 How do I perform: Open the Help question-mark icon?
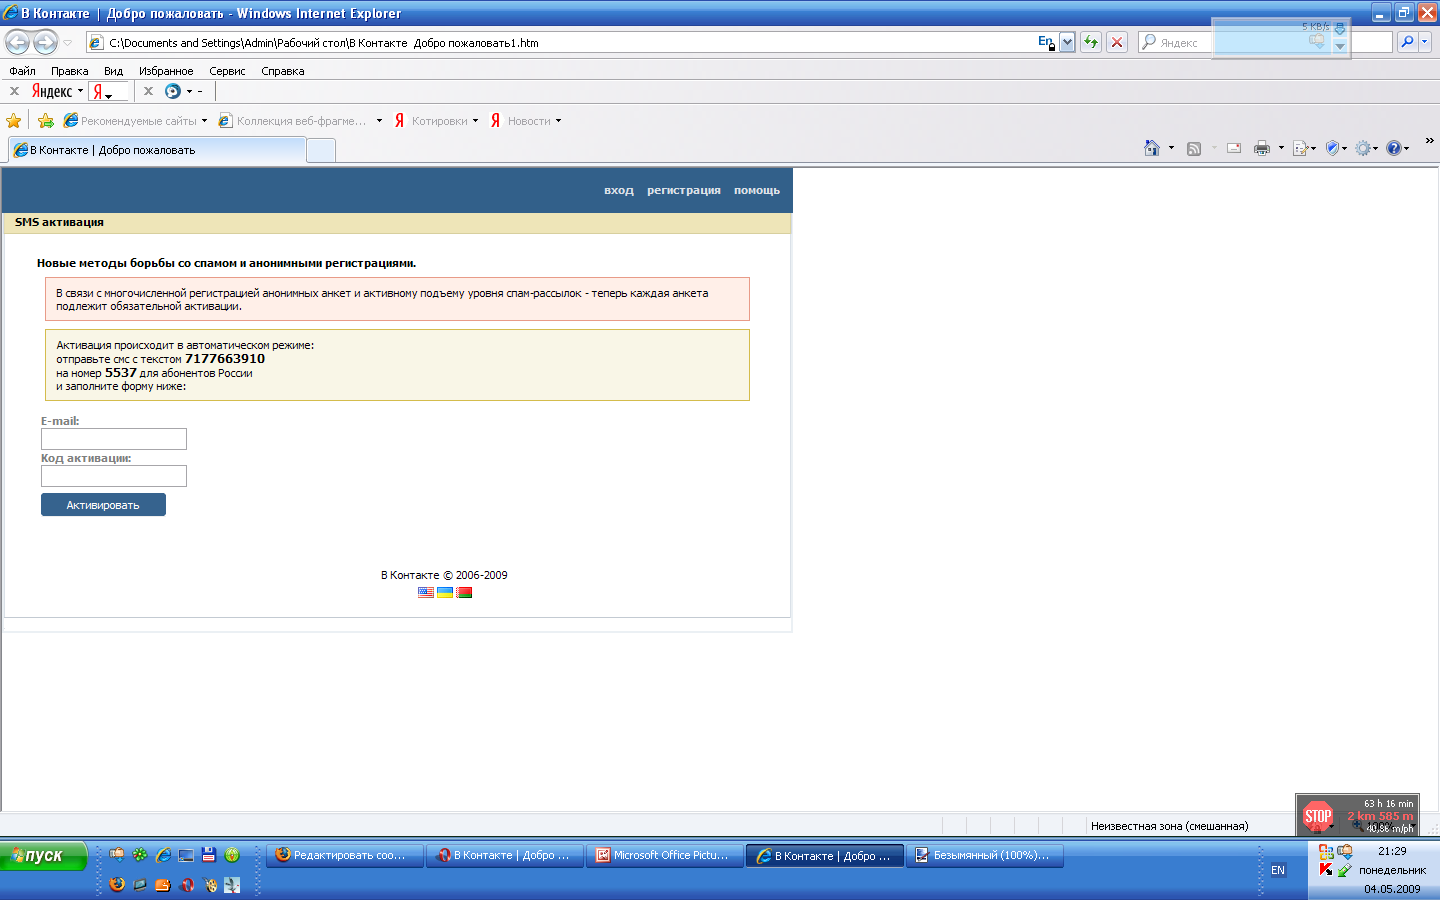tap(1394, 148)
